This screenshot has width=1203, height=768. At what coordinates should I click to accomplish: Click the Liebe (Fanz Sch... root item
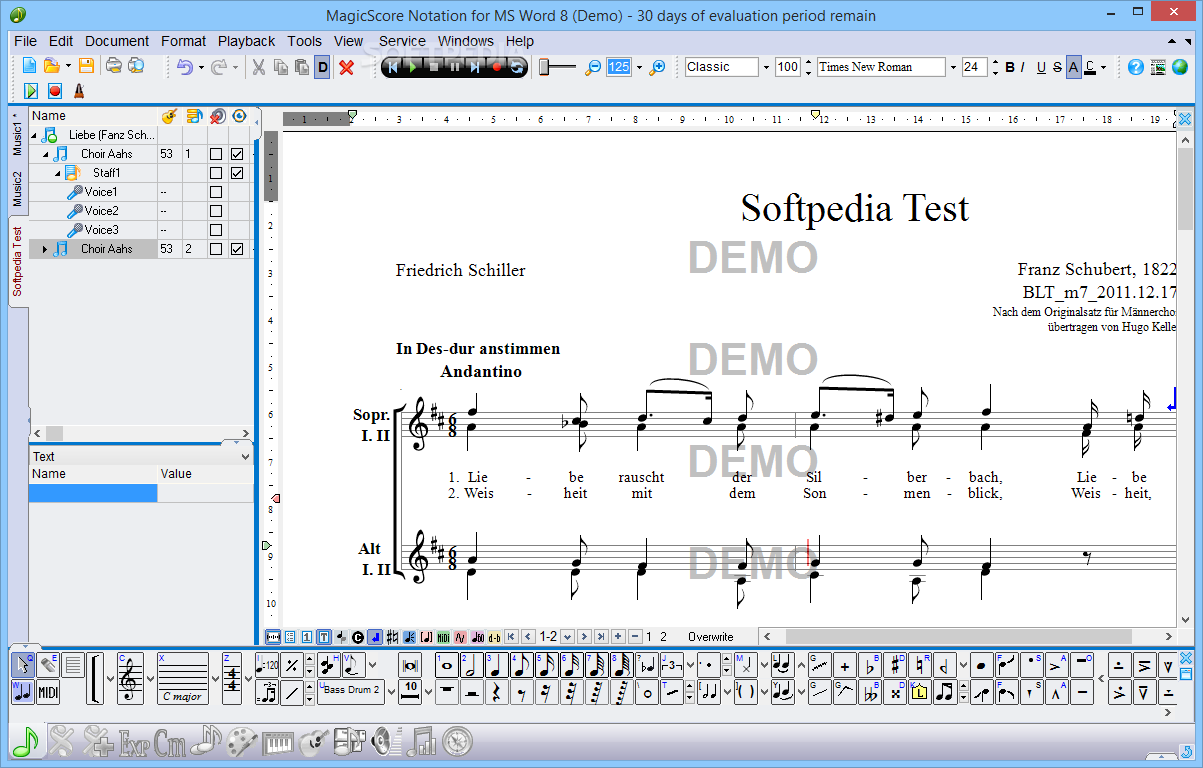pyautogui.click(x=112, y=135)
